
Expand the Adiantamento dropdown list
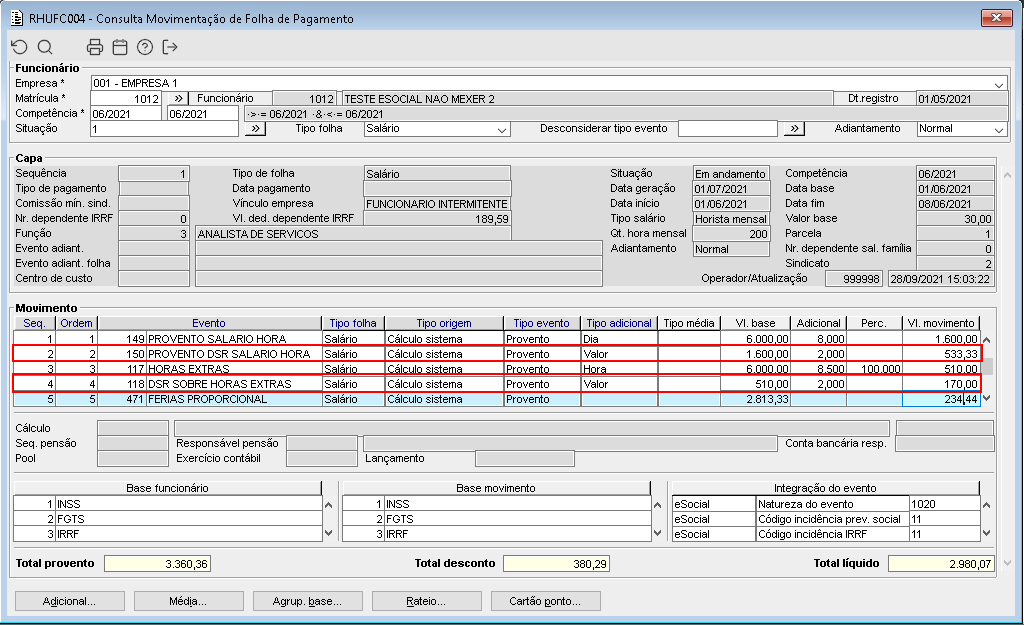998,129
